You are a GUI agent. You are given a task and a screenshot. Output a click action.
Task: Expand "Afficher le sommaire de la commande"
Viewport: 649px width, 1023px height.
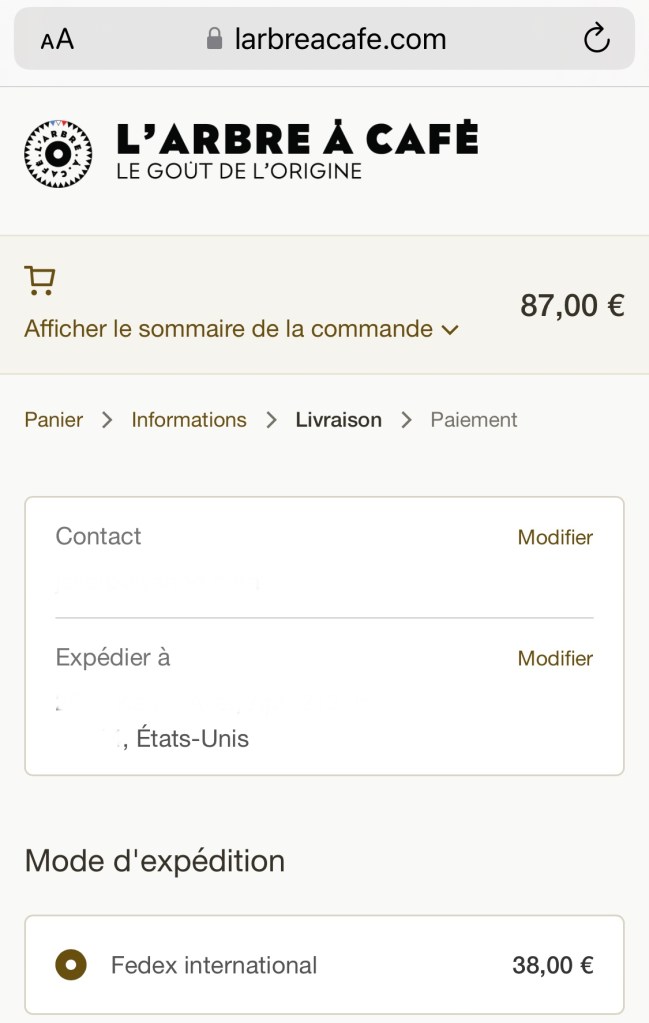tap(228, 329)
